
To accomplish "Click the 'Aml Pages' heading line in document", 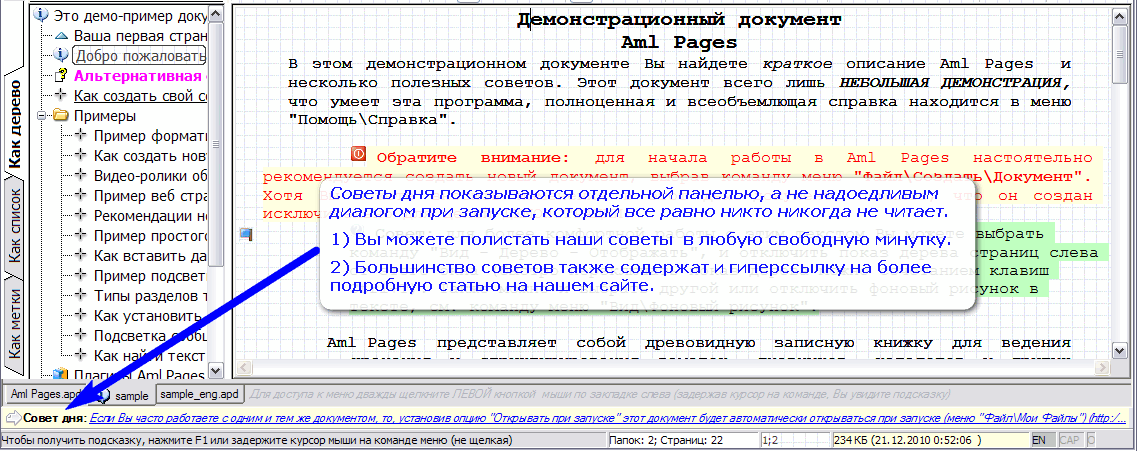I will (679, 42).
